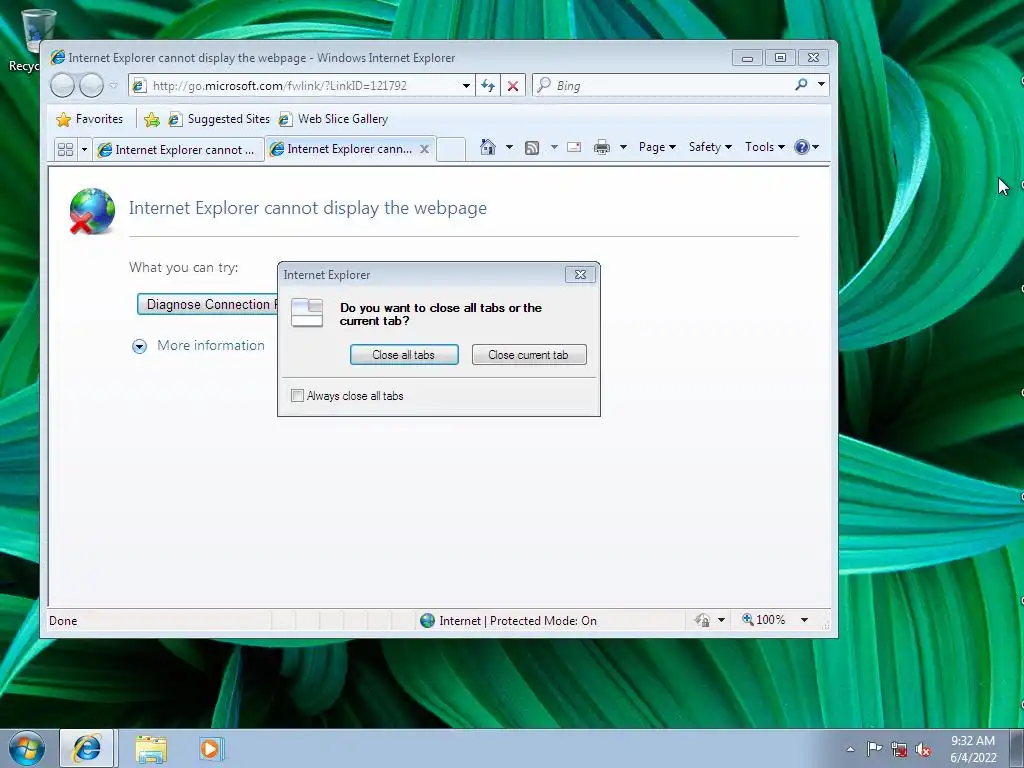Click the red Stop loading icon
The height and width of the screenshot is (768, 1024).
pyautogui.click(x=513, y=86)
